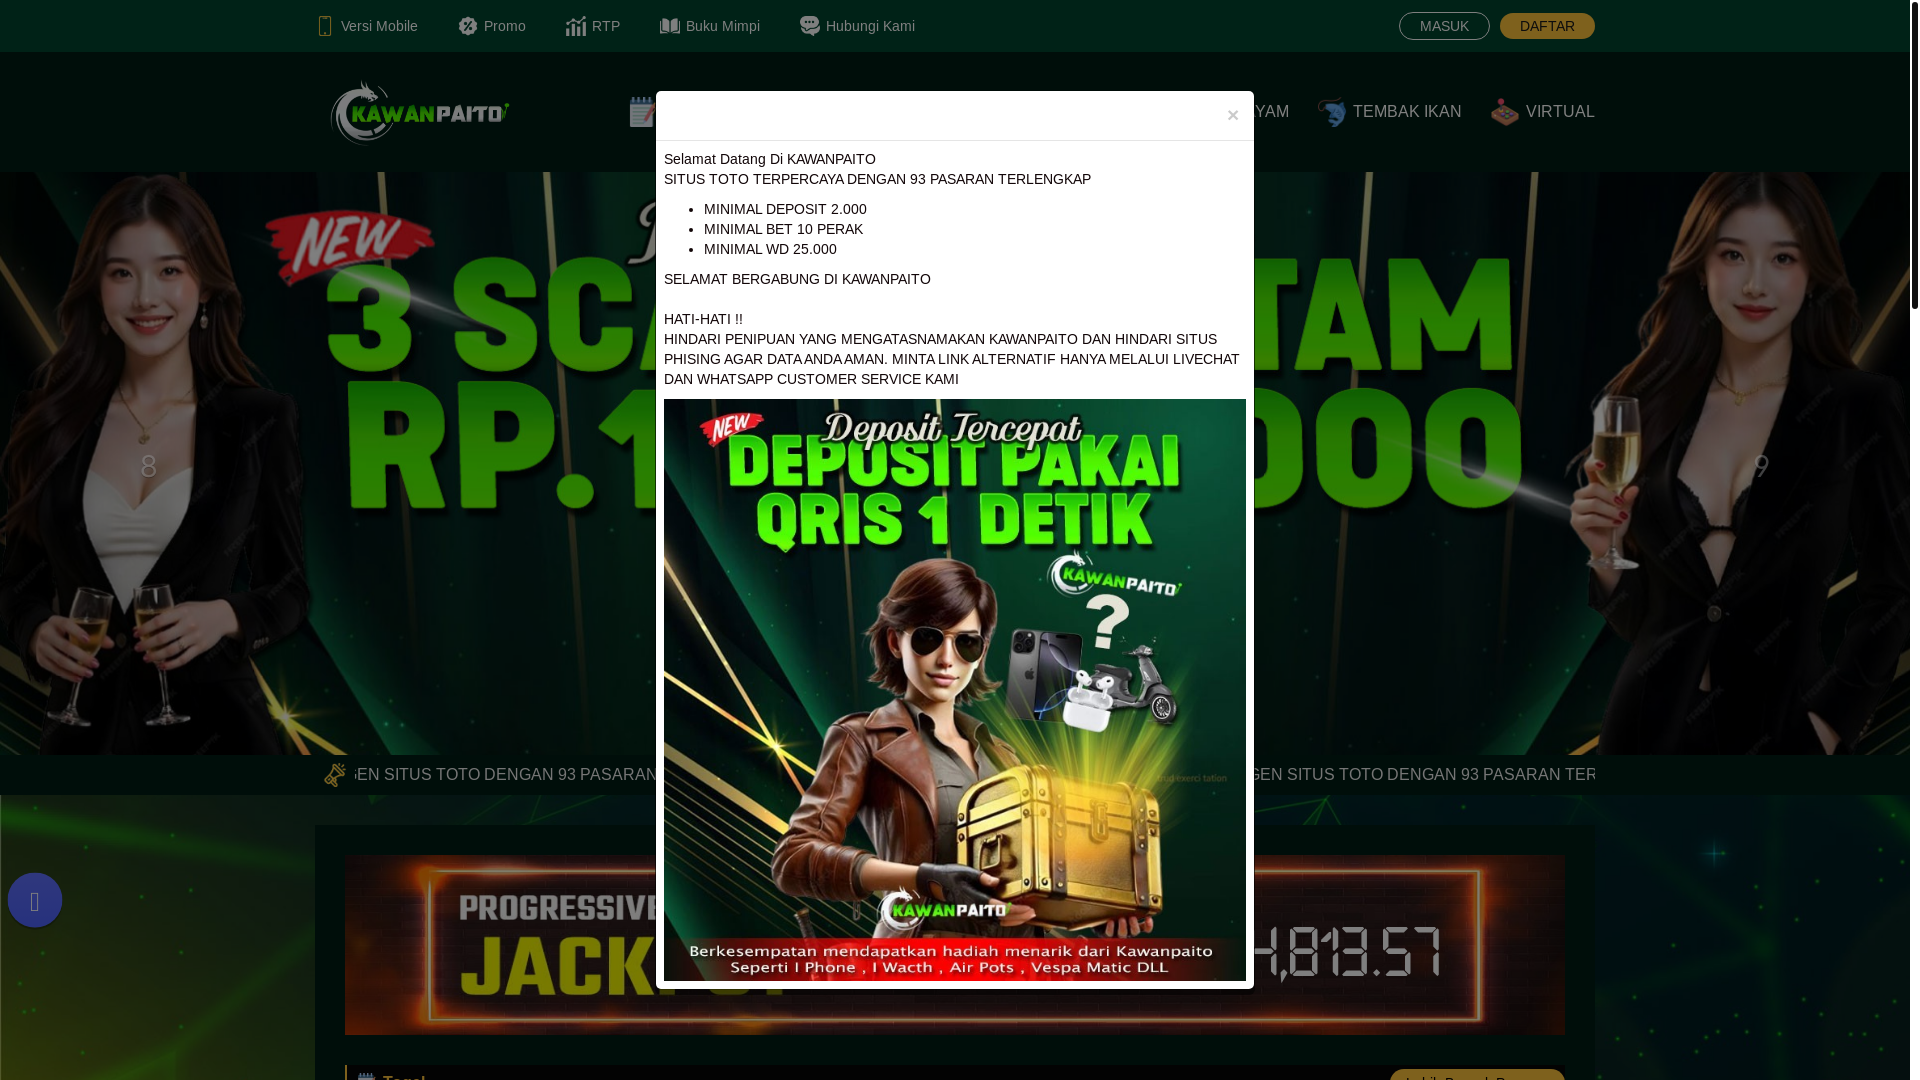This screenshot has height=1080, width=1920.
Task: Close the welcome popup
Action: (1233, 115)
